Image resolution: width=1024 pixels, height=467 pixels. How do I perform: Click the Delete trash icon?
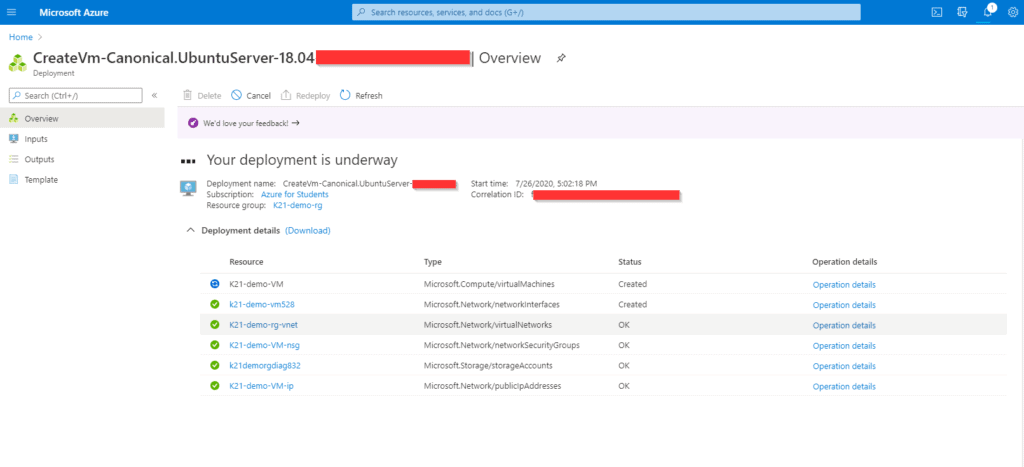tap(187, 95)
